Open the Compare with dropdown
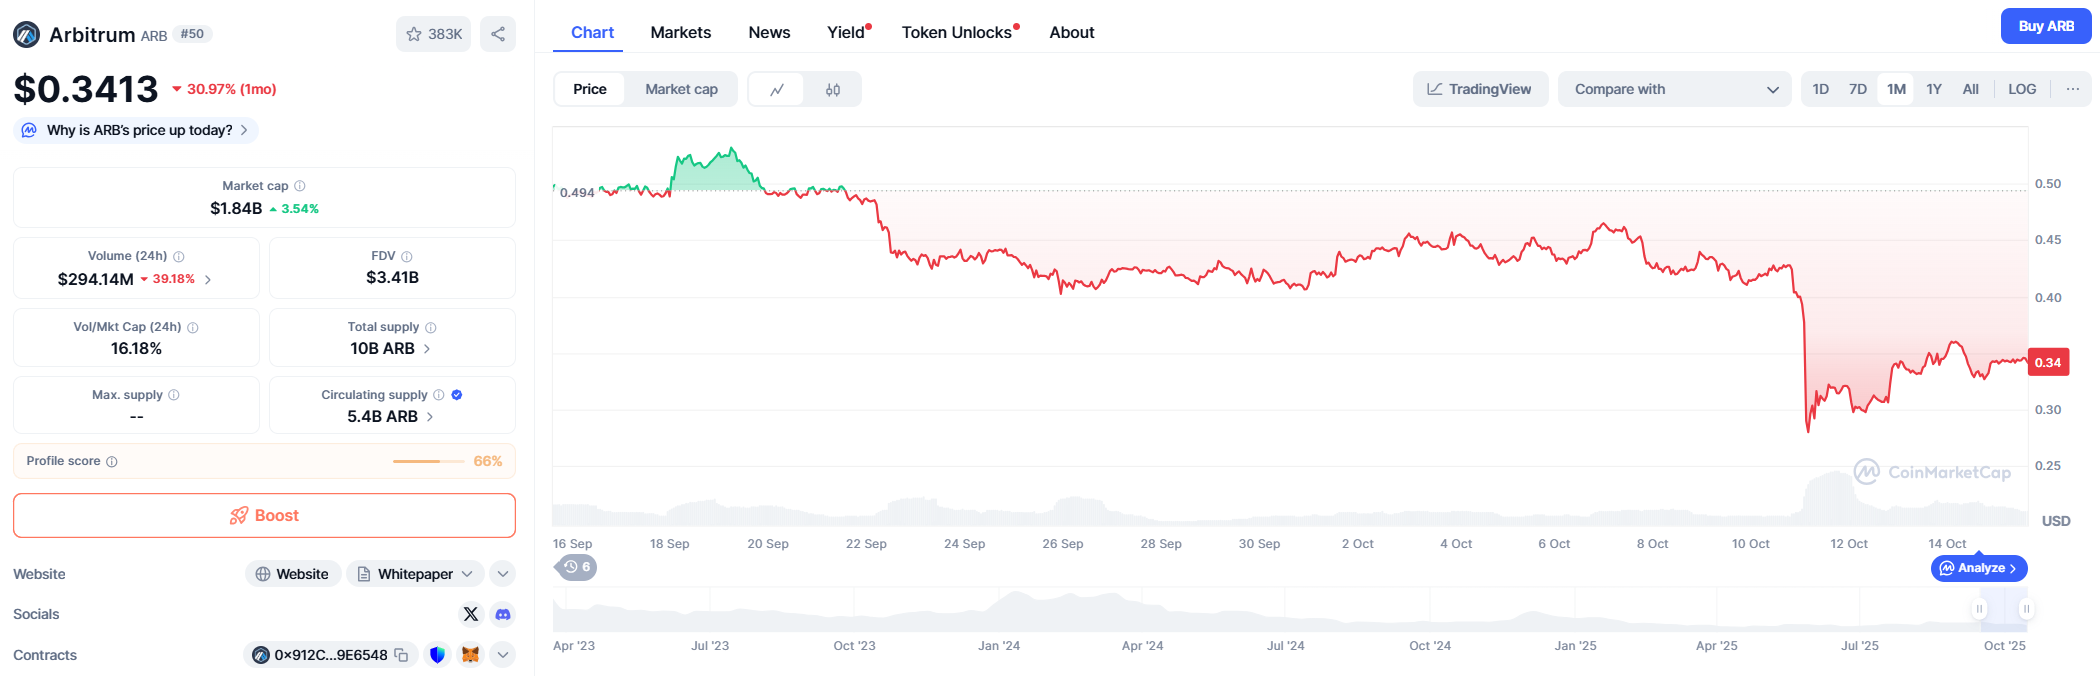This screenshot has height=676, width=2100. click(x=1675, y=89)
